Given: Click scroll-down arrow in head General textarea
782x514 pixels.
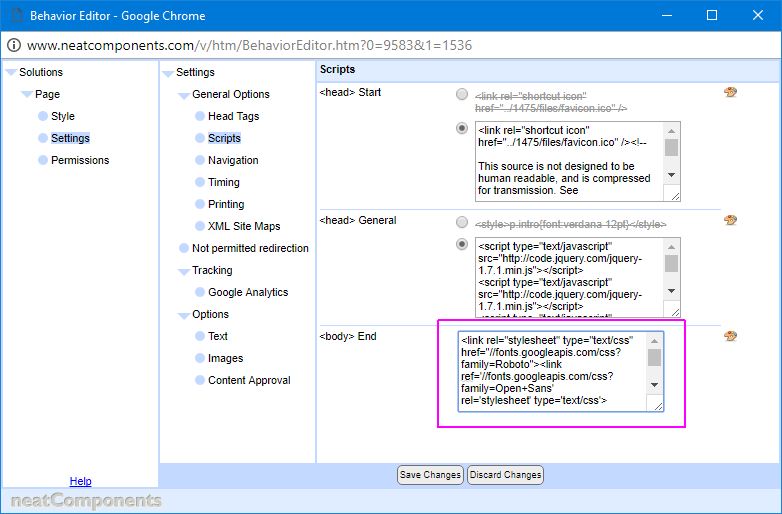Looking at the screenshot, I should (x=671, y=291).
